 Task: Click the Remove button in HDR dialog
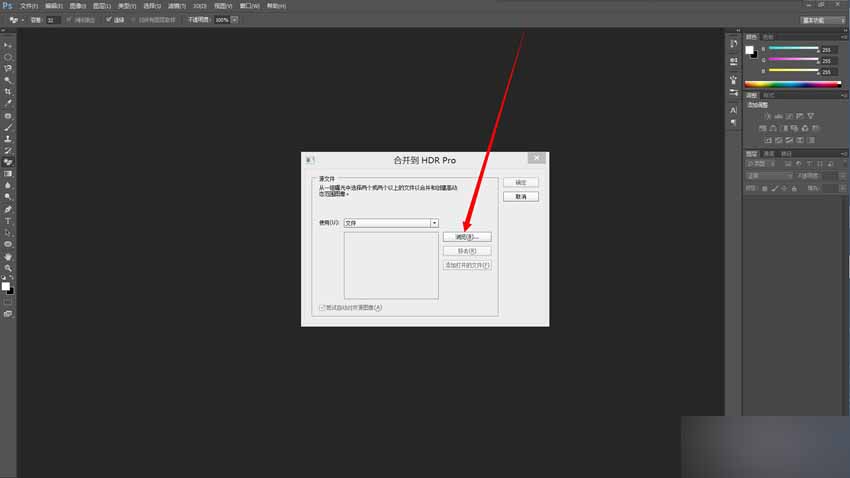[x=467, y=251]
